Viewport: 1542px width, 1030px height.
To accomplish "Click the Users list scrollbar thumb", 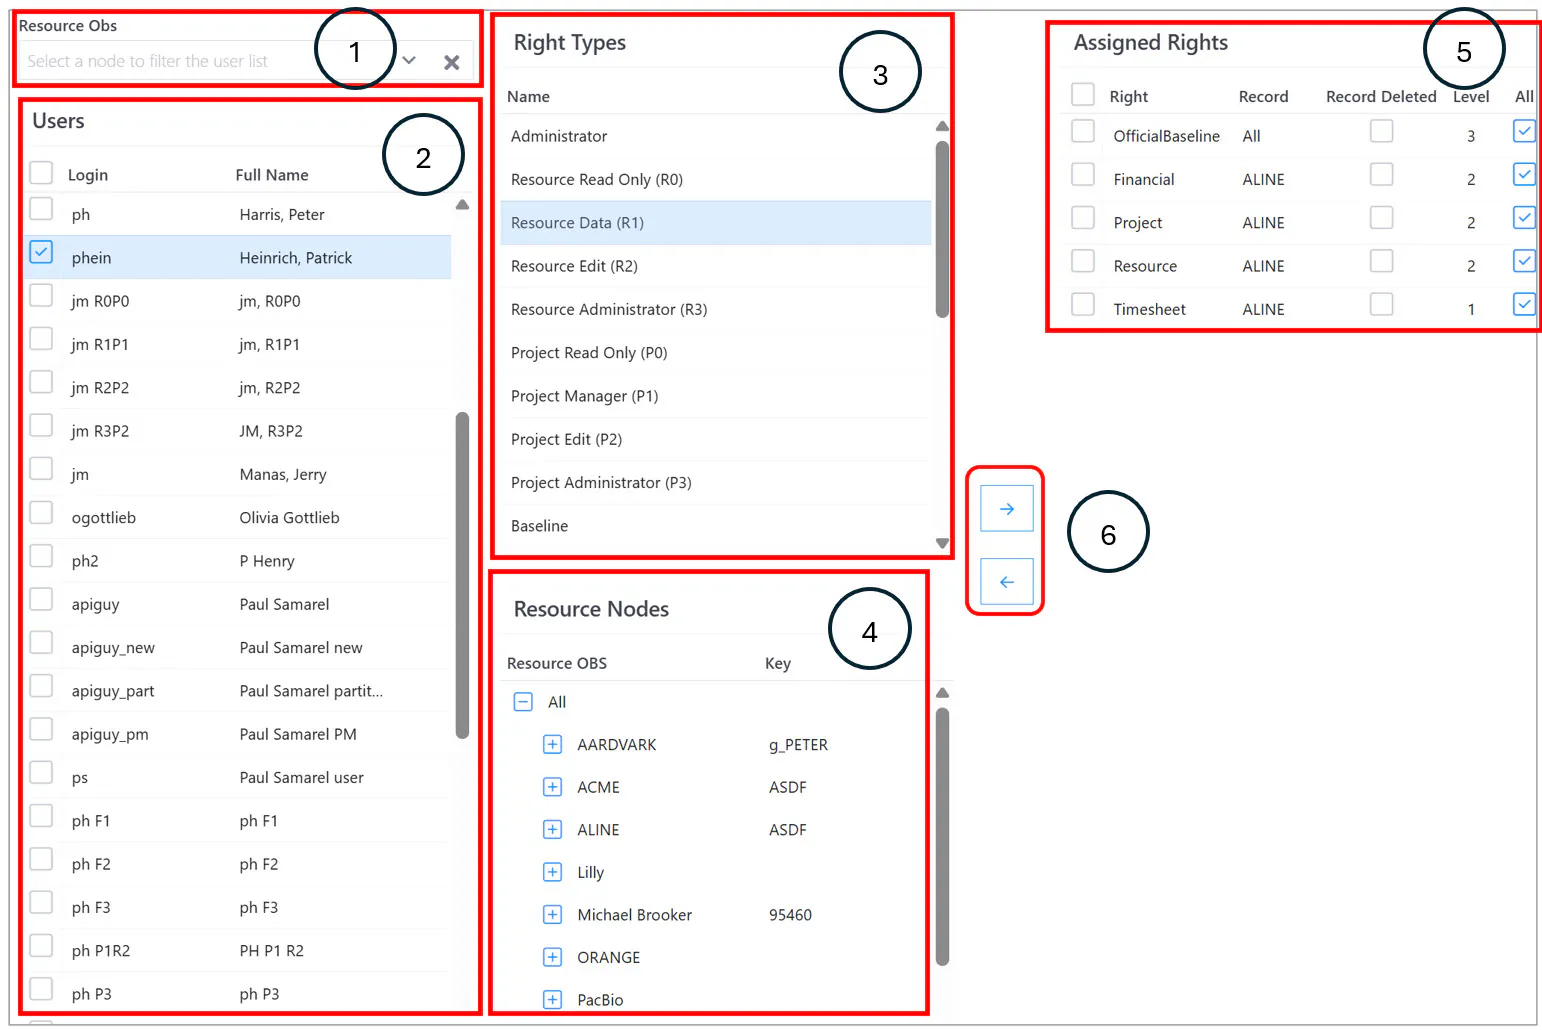I will point(462,575).
